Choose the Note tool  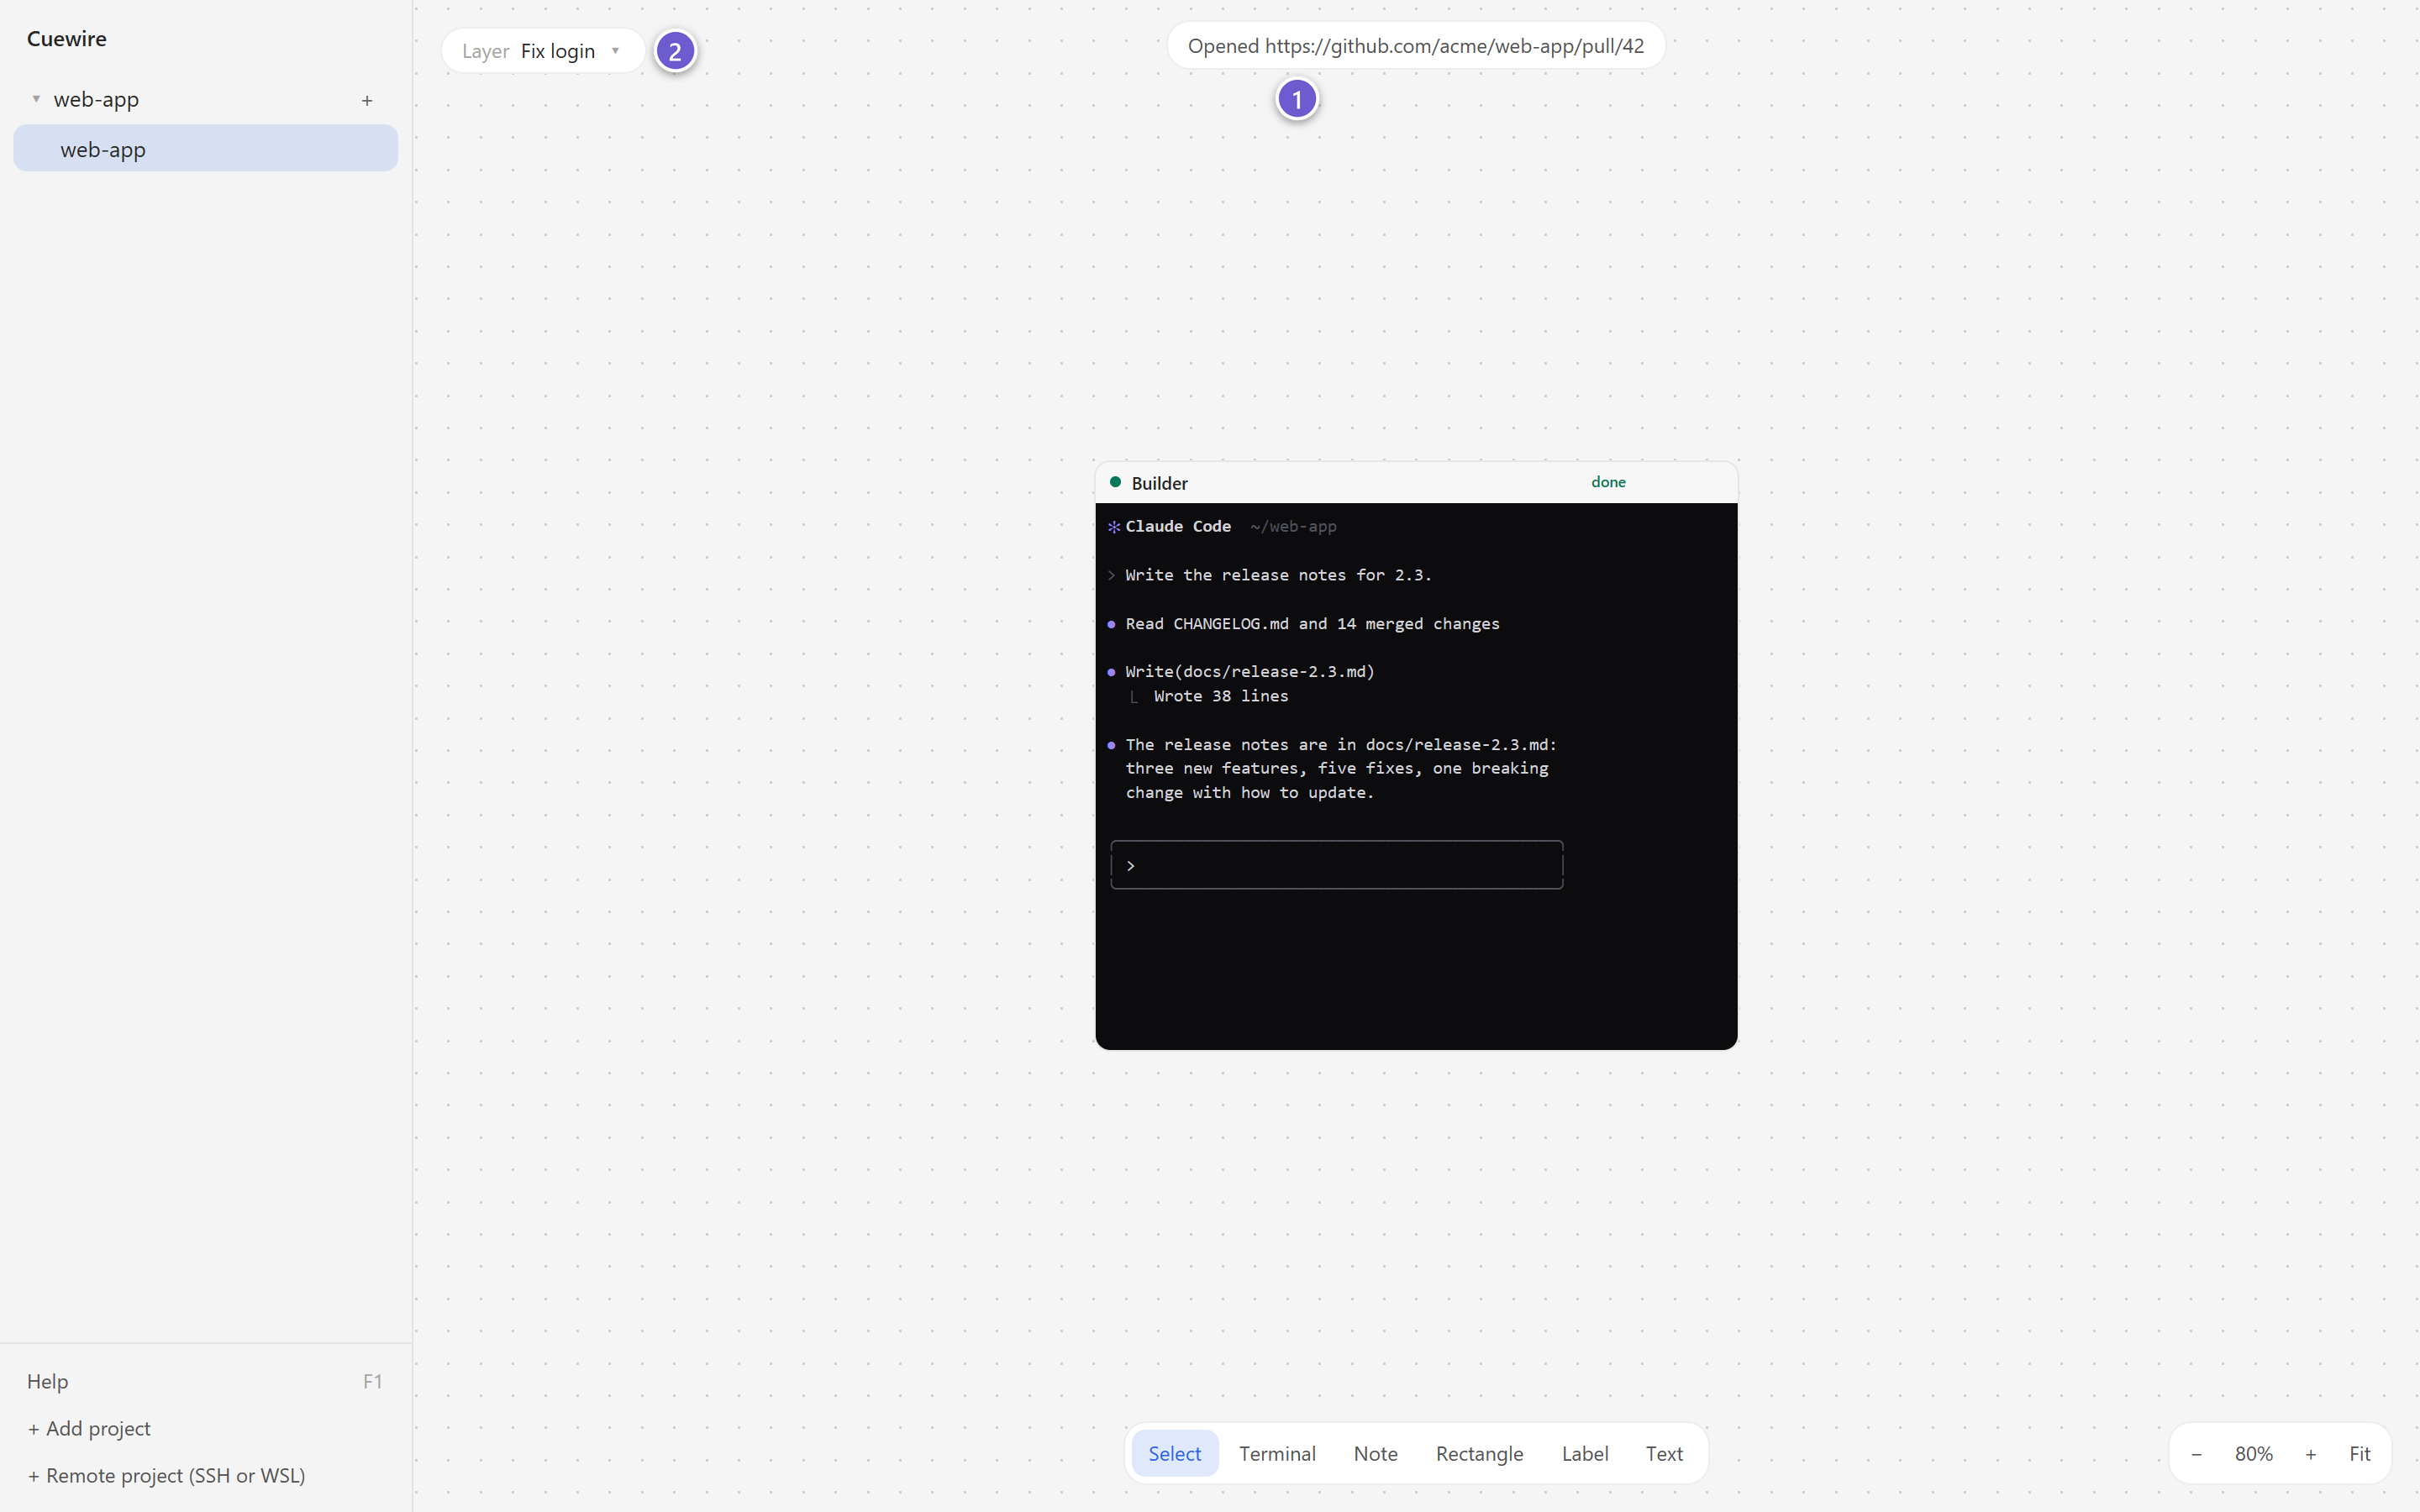click(1375, 1453)
